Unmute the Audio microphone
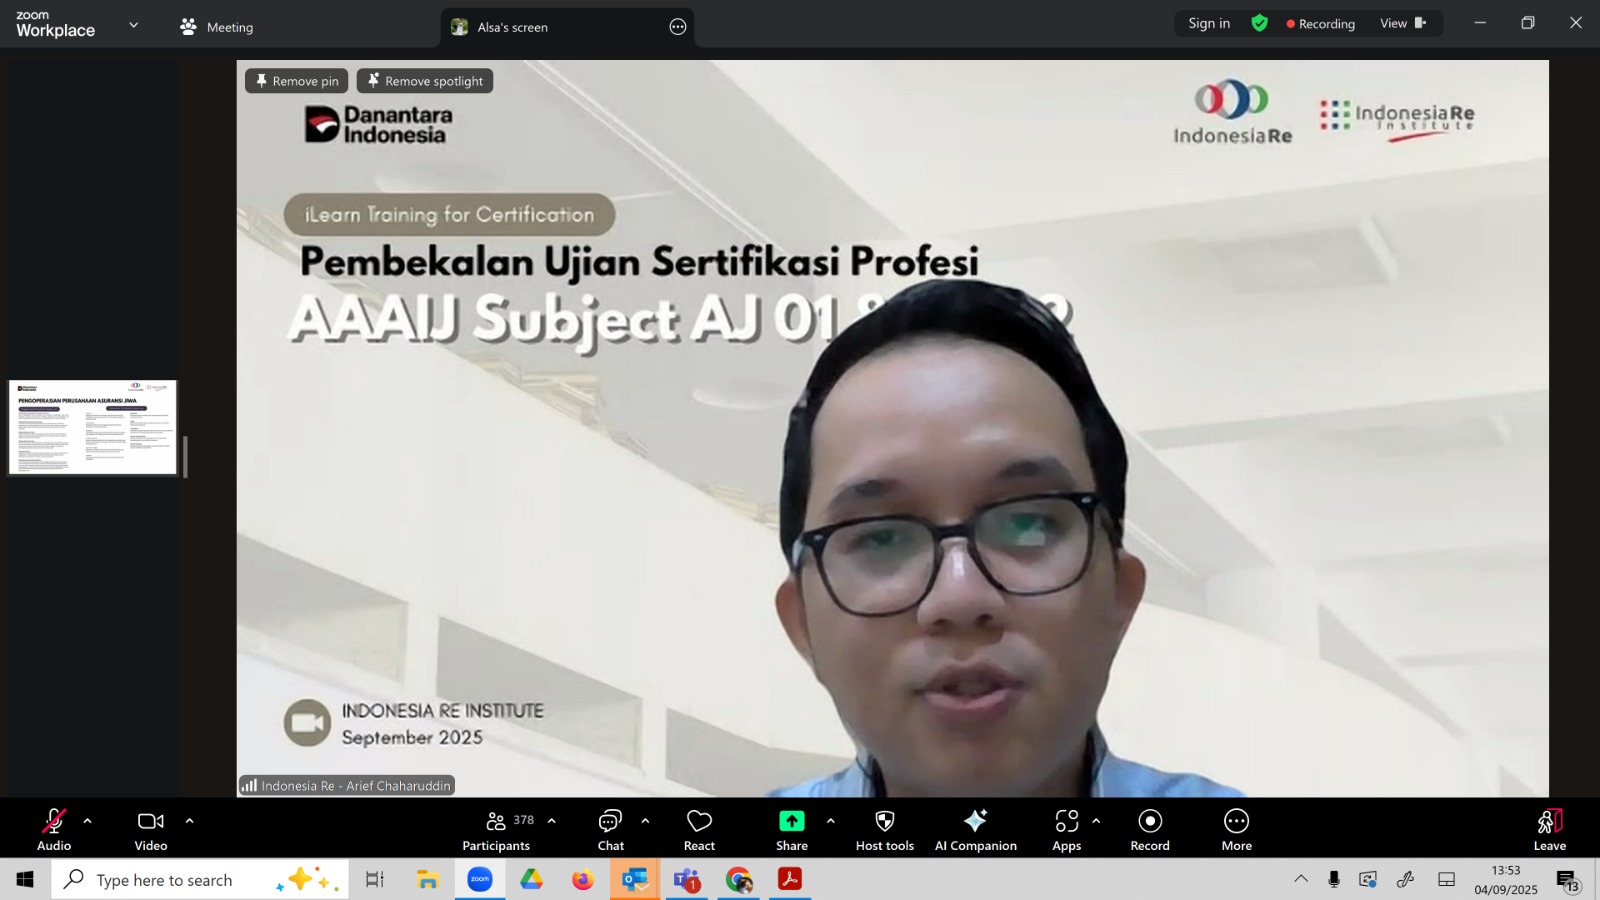This screenshot has width=1600, height=900. pos(54,830)
